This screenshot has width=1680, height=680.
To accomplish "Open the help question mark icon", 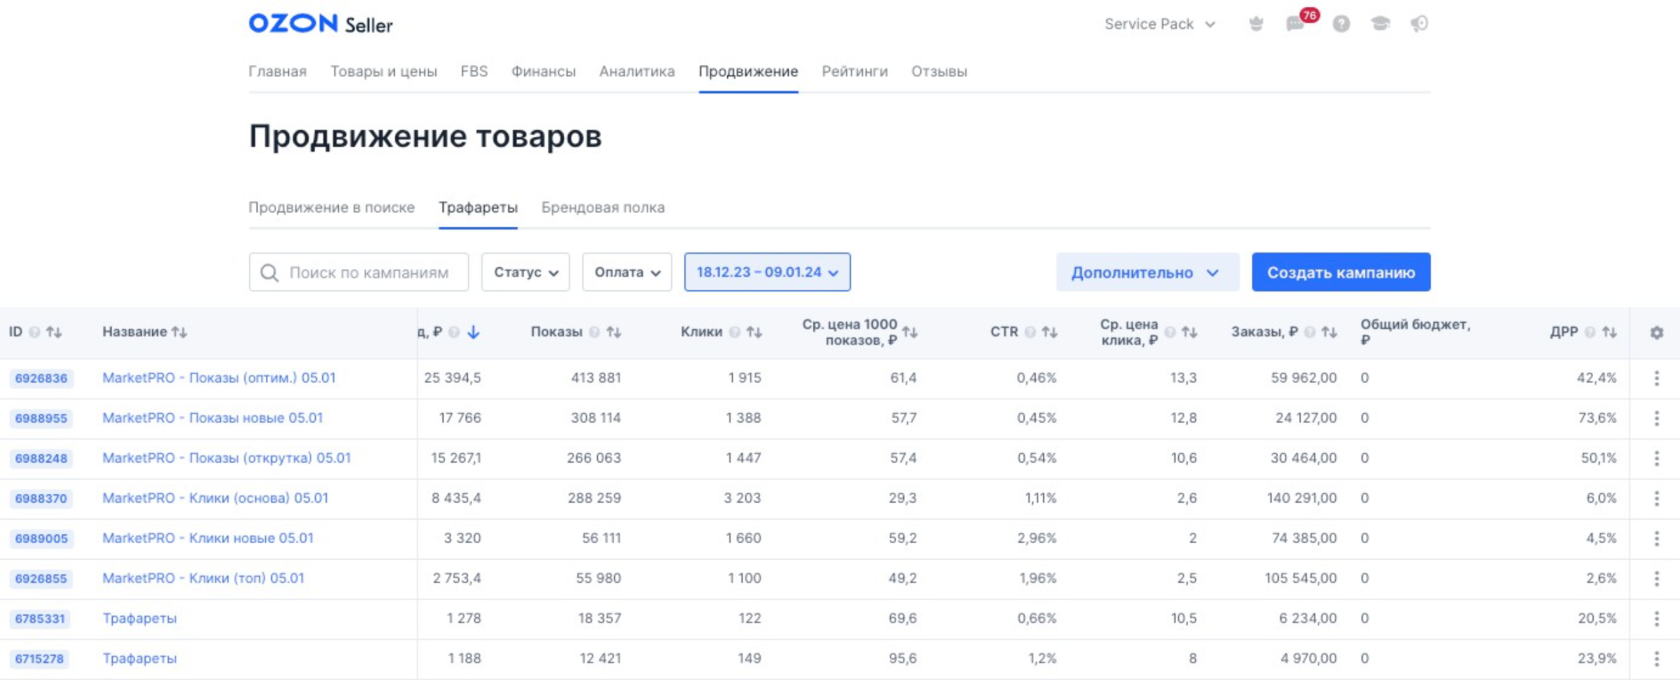I will coord(1341,24).
